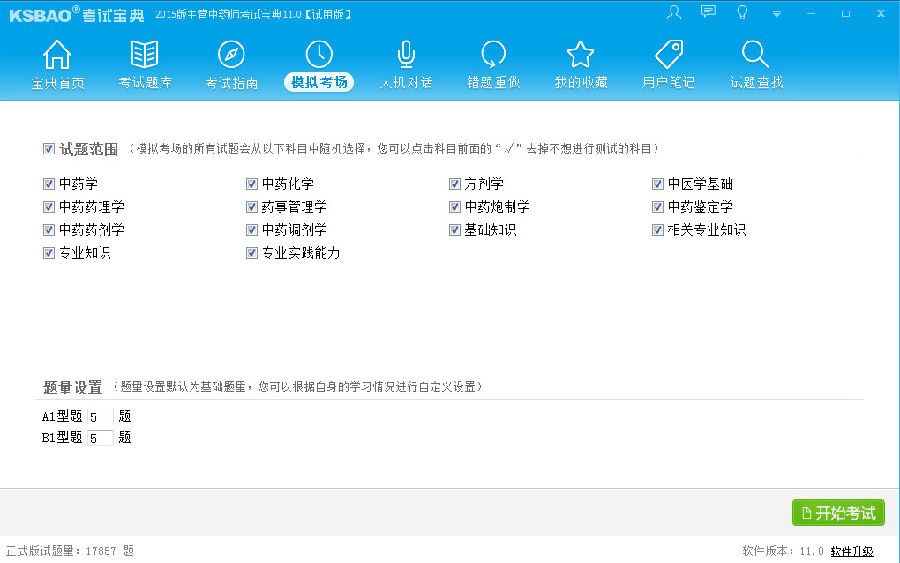Uncheck the 中药学 subject
The image size is (900, 563).
pyautogui.click(x=49, y=184)
